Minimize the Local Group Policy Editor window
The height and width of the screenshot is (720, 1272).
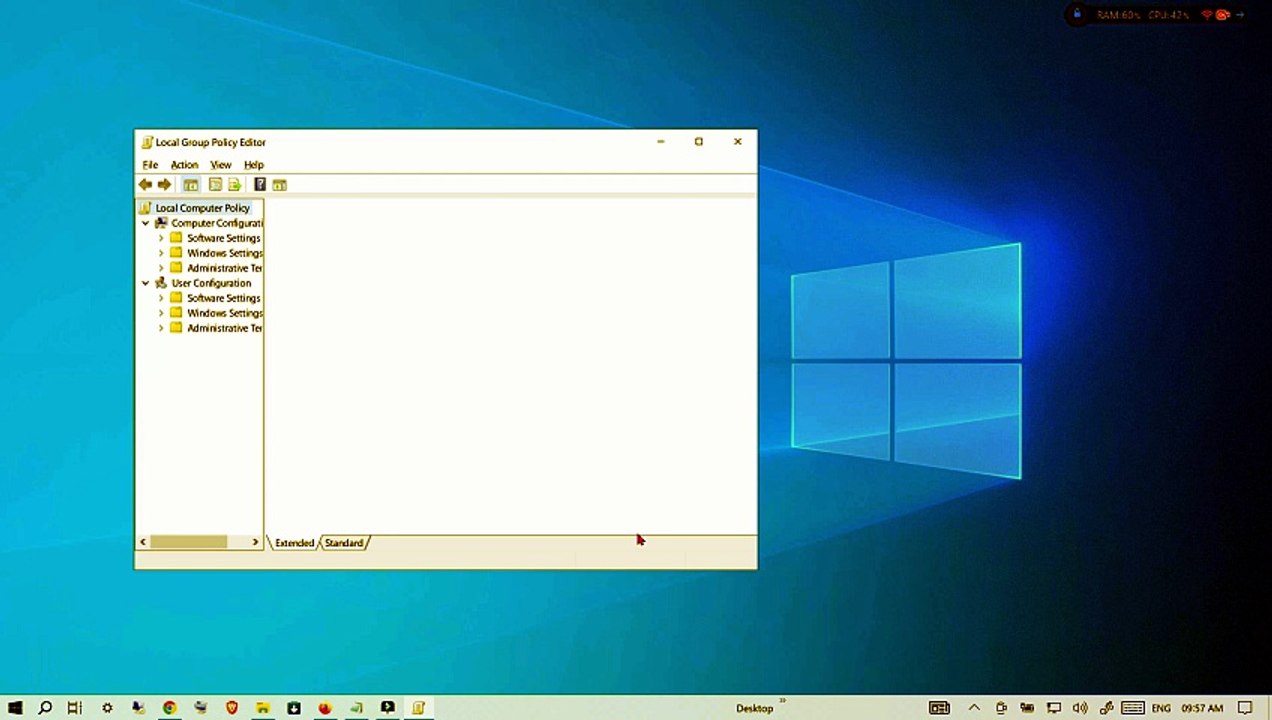[x=661, y=142]
